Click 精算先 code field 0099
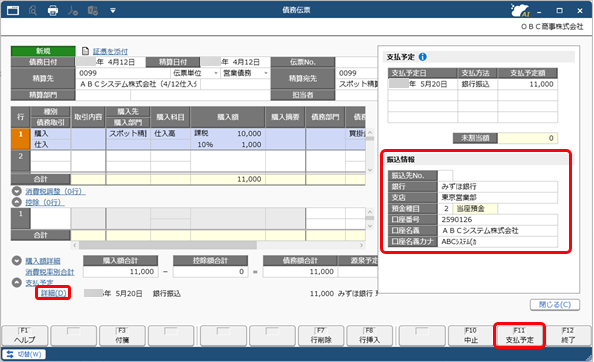The width and height of the screenshot is (594, 362). pos(123,73)
